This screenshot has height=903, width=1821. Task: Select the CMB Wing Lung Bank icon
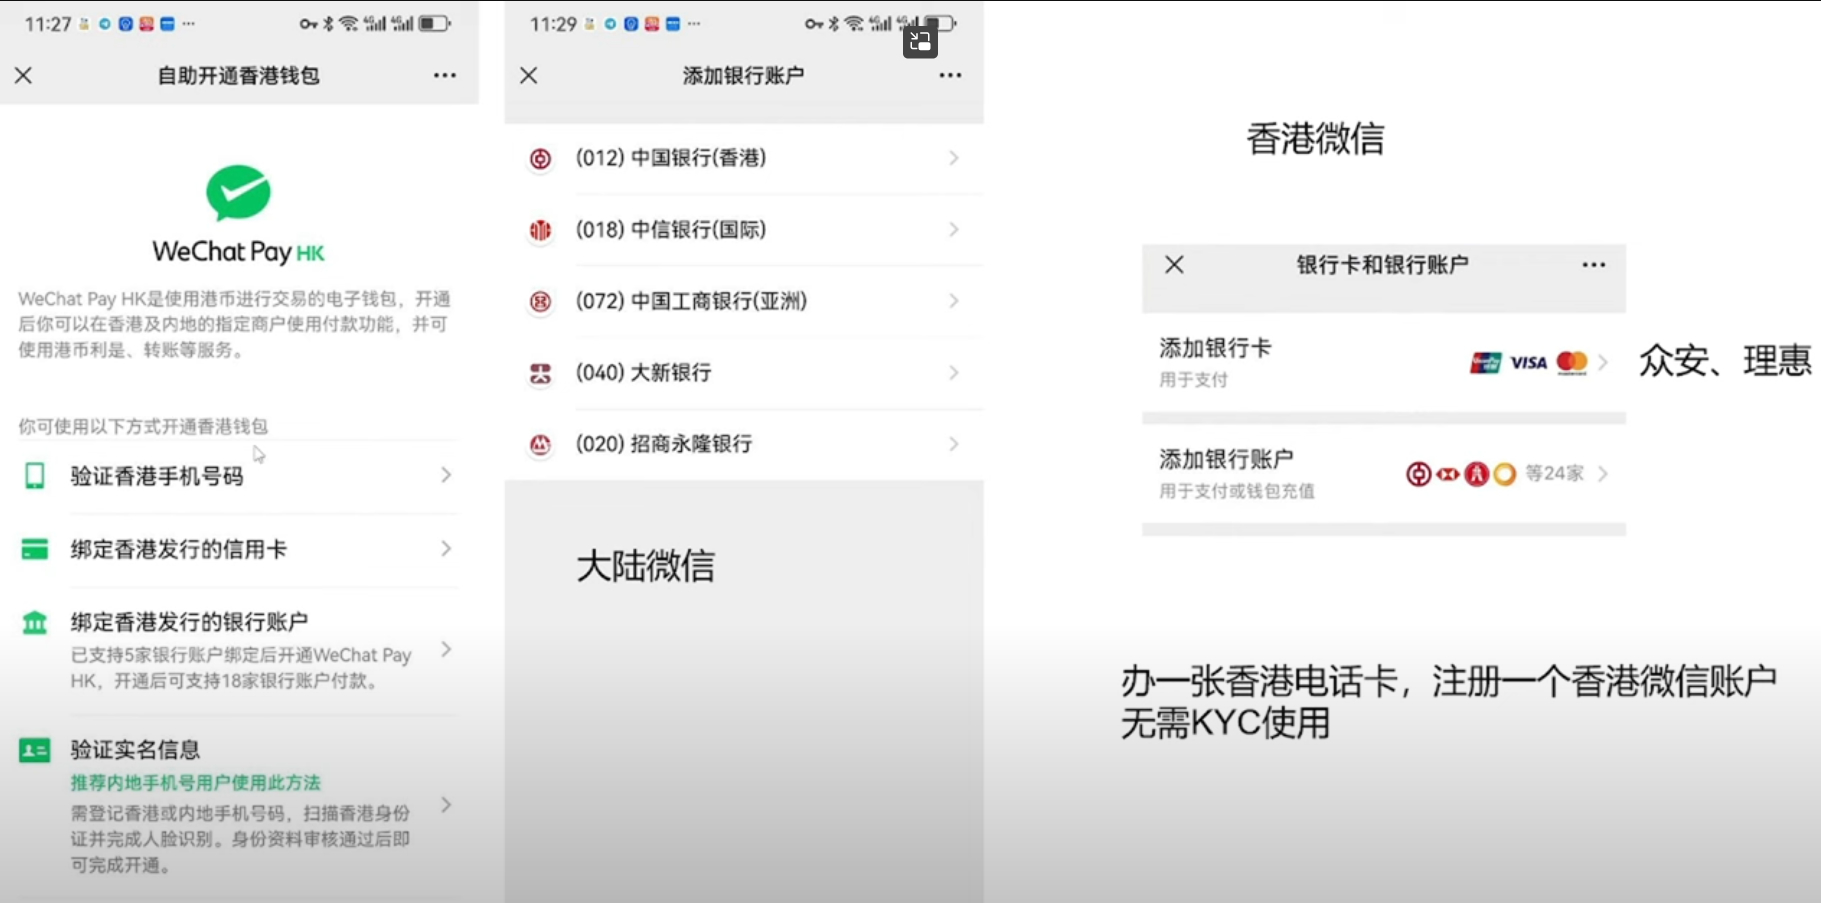(540, 444)
